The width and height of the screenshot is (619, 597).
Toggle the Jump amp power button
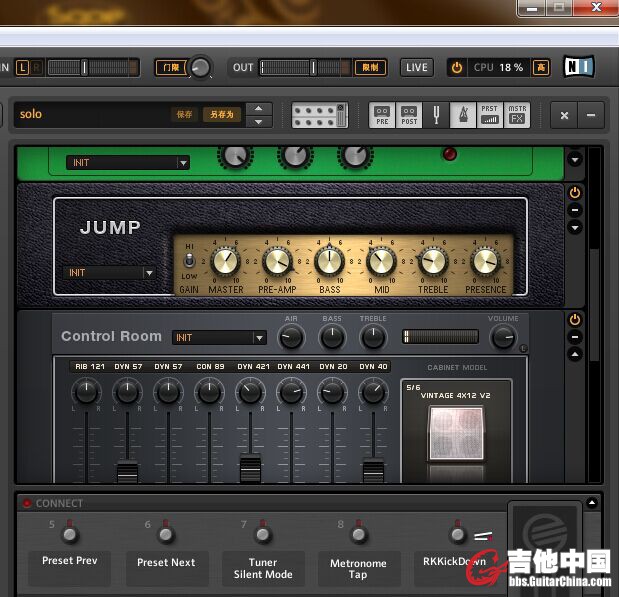575,193
